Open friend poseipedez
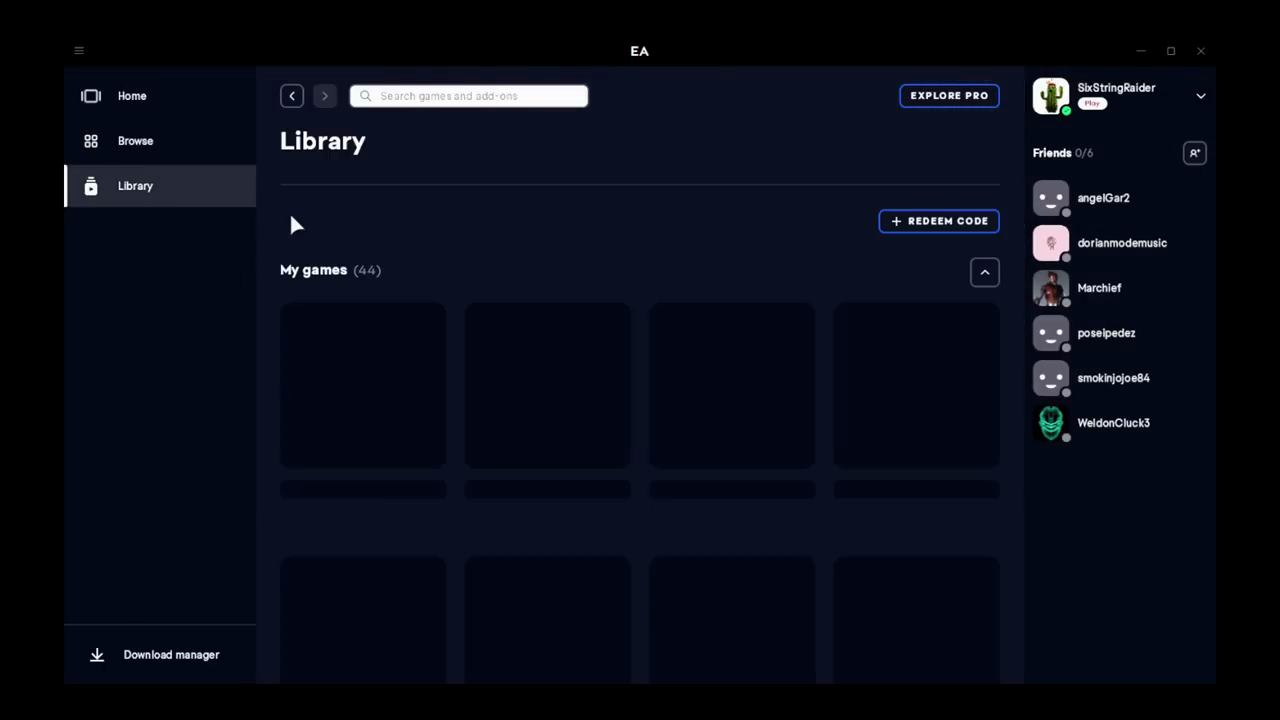The height and width of the screenshot is (720, 1280). (x=1120, y=333)
